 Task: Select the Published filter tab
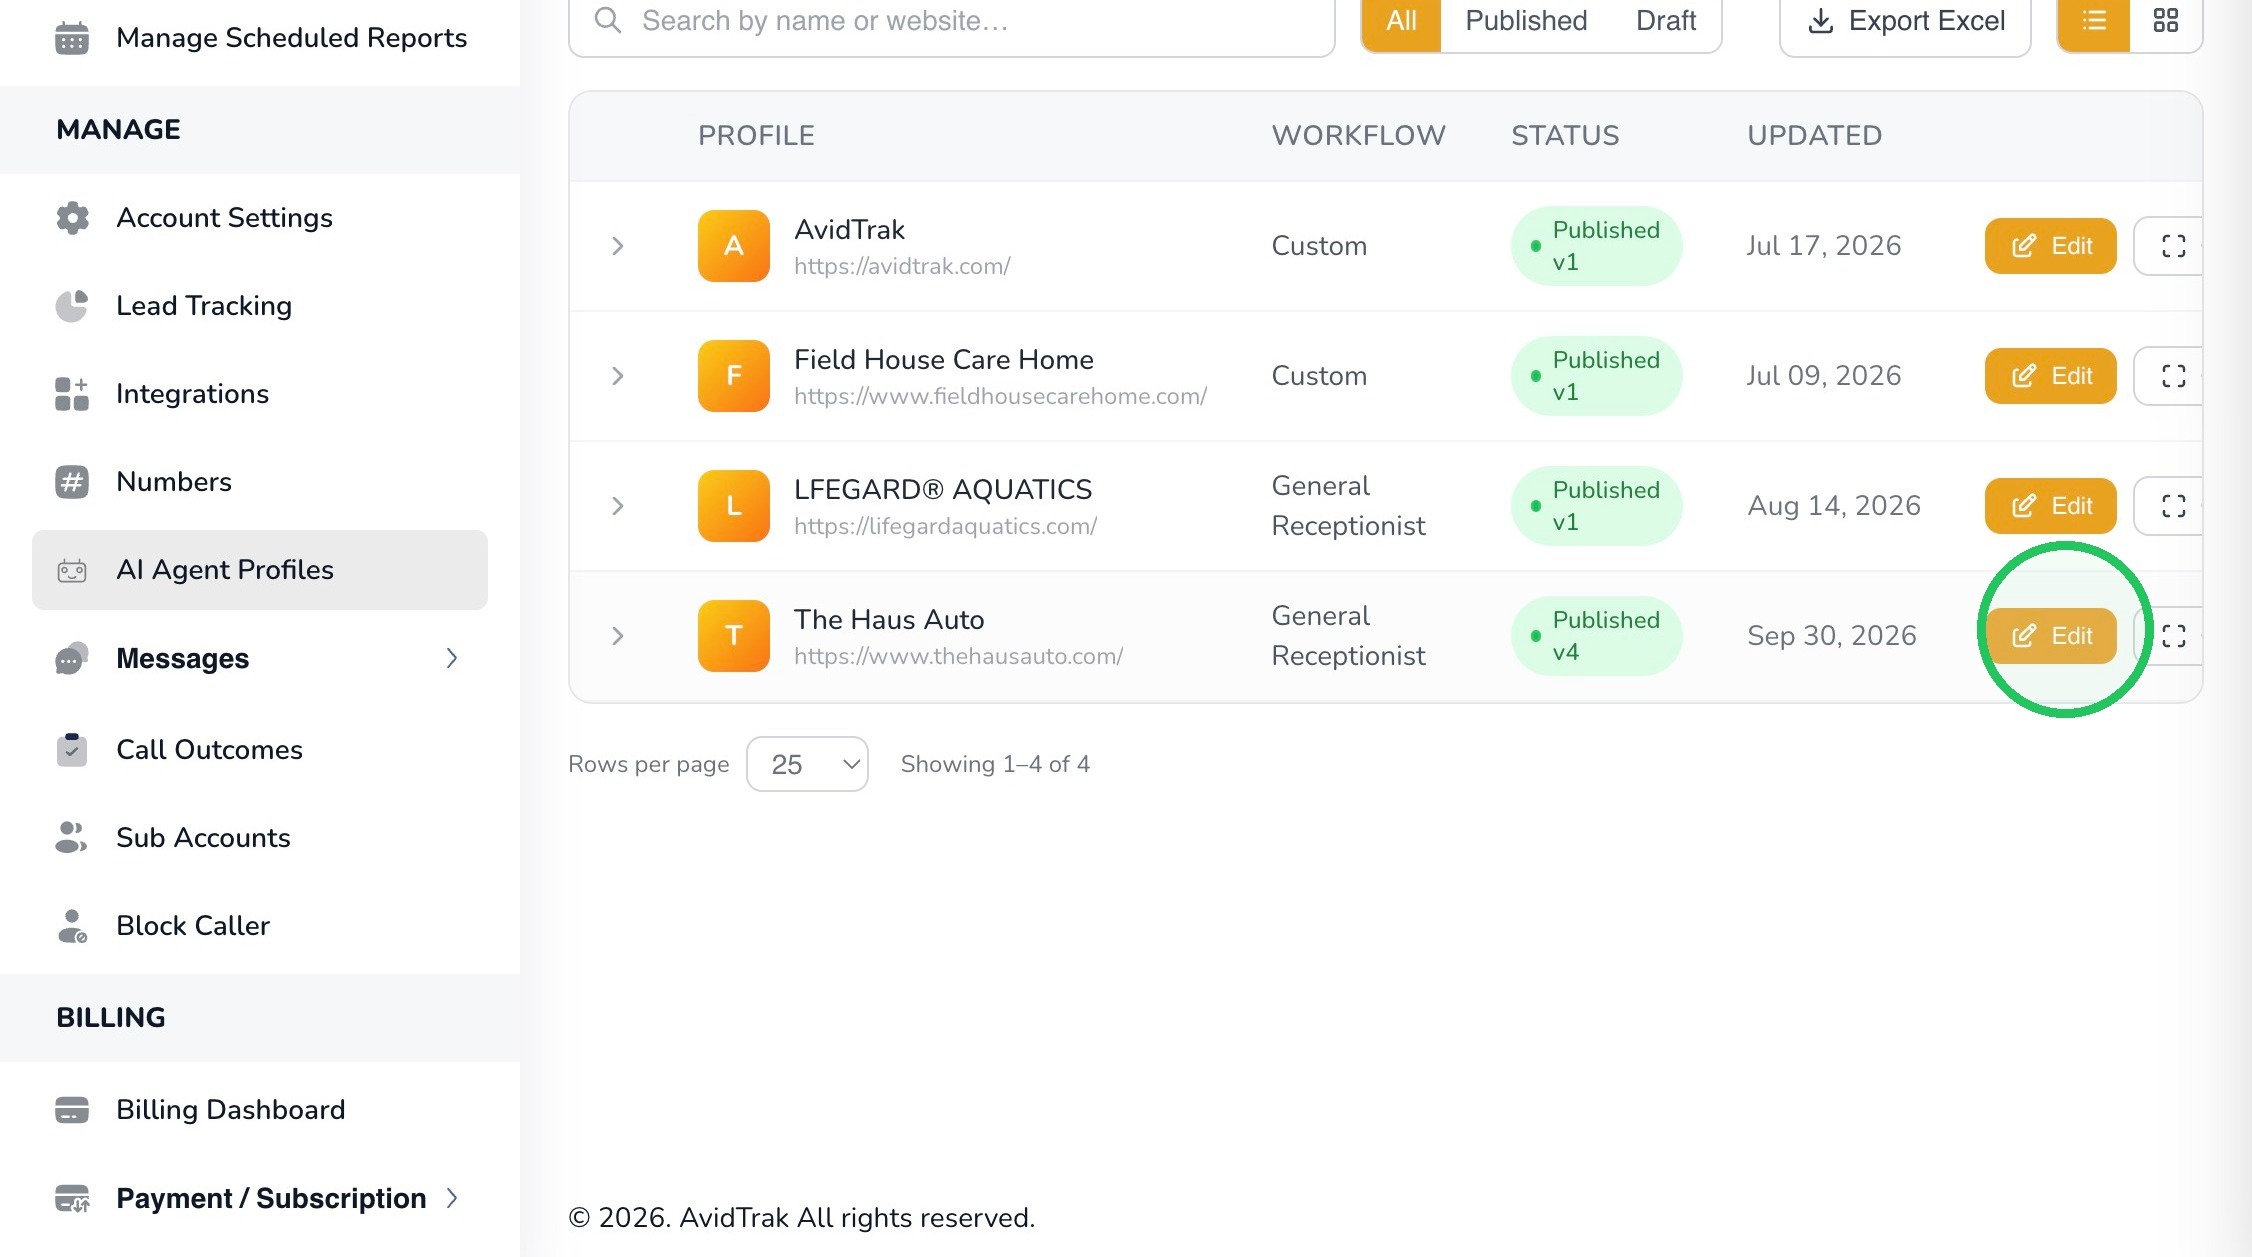coord(1526,21)
